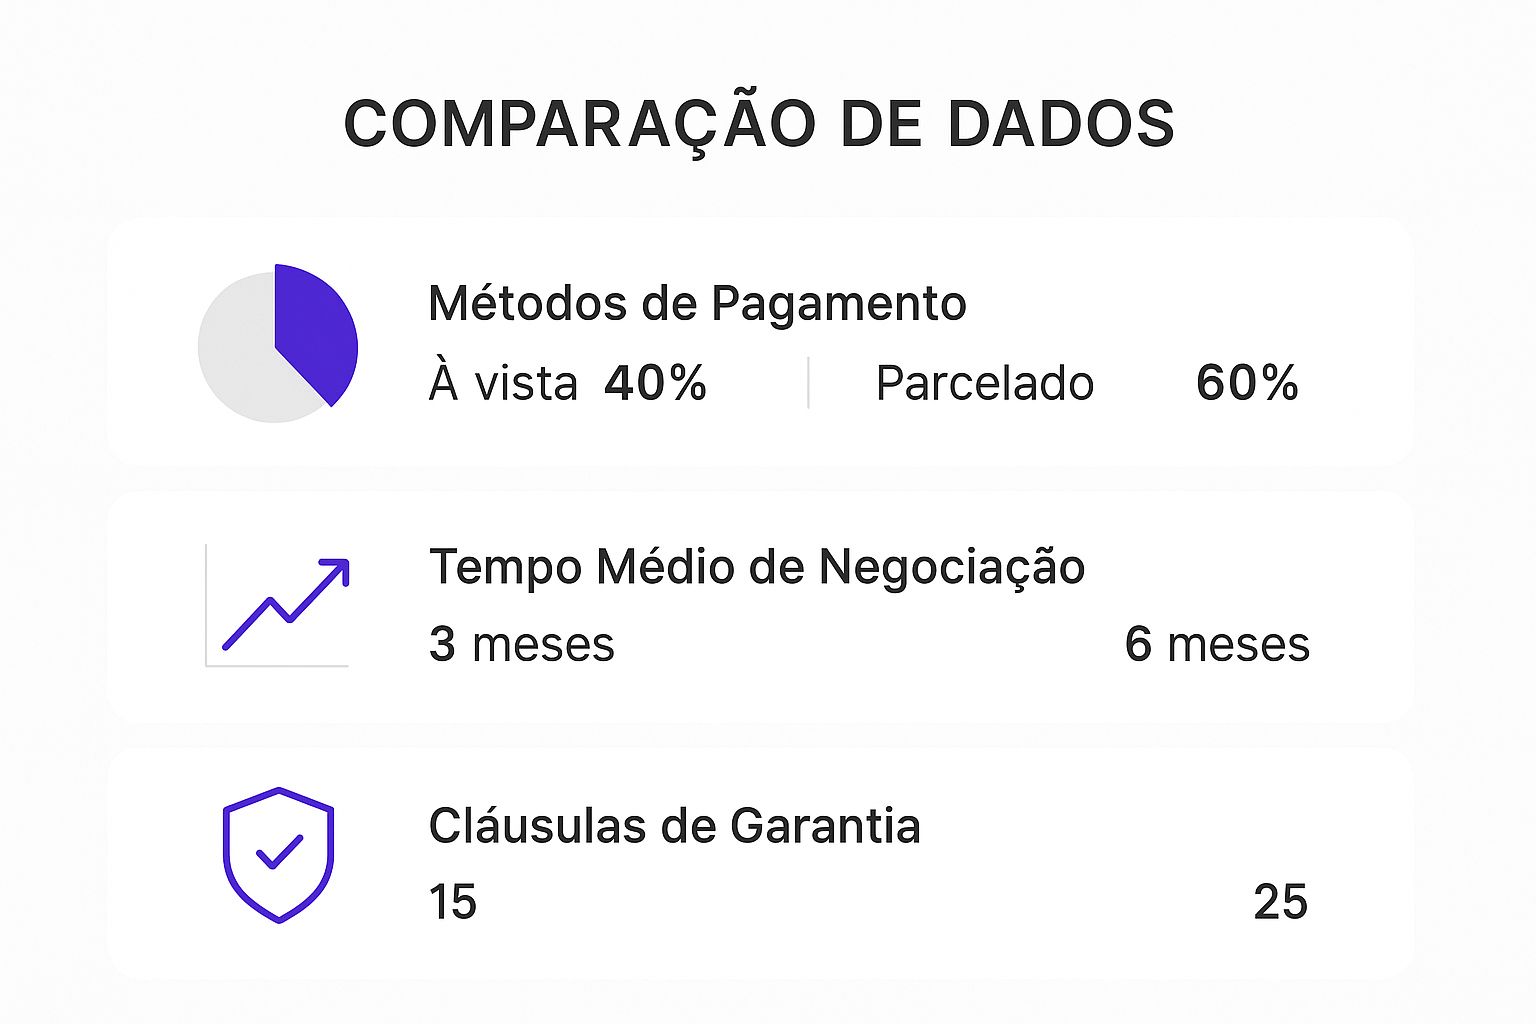Click the Parcelado label
Viewport: 1536px width, 1024px height.
pyautogui.click(x=985, y=383)
